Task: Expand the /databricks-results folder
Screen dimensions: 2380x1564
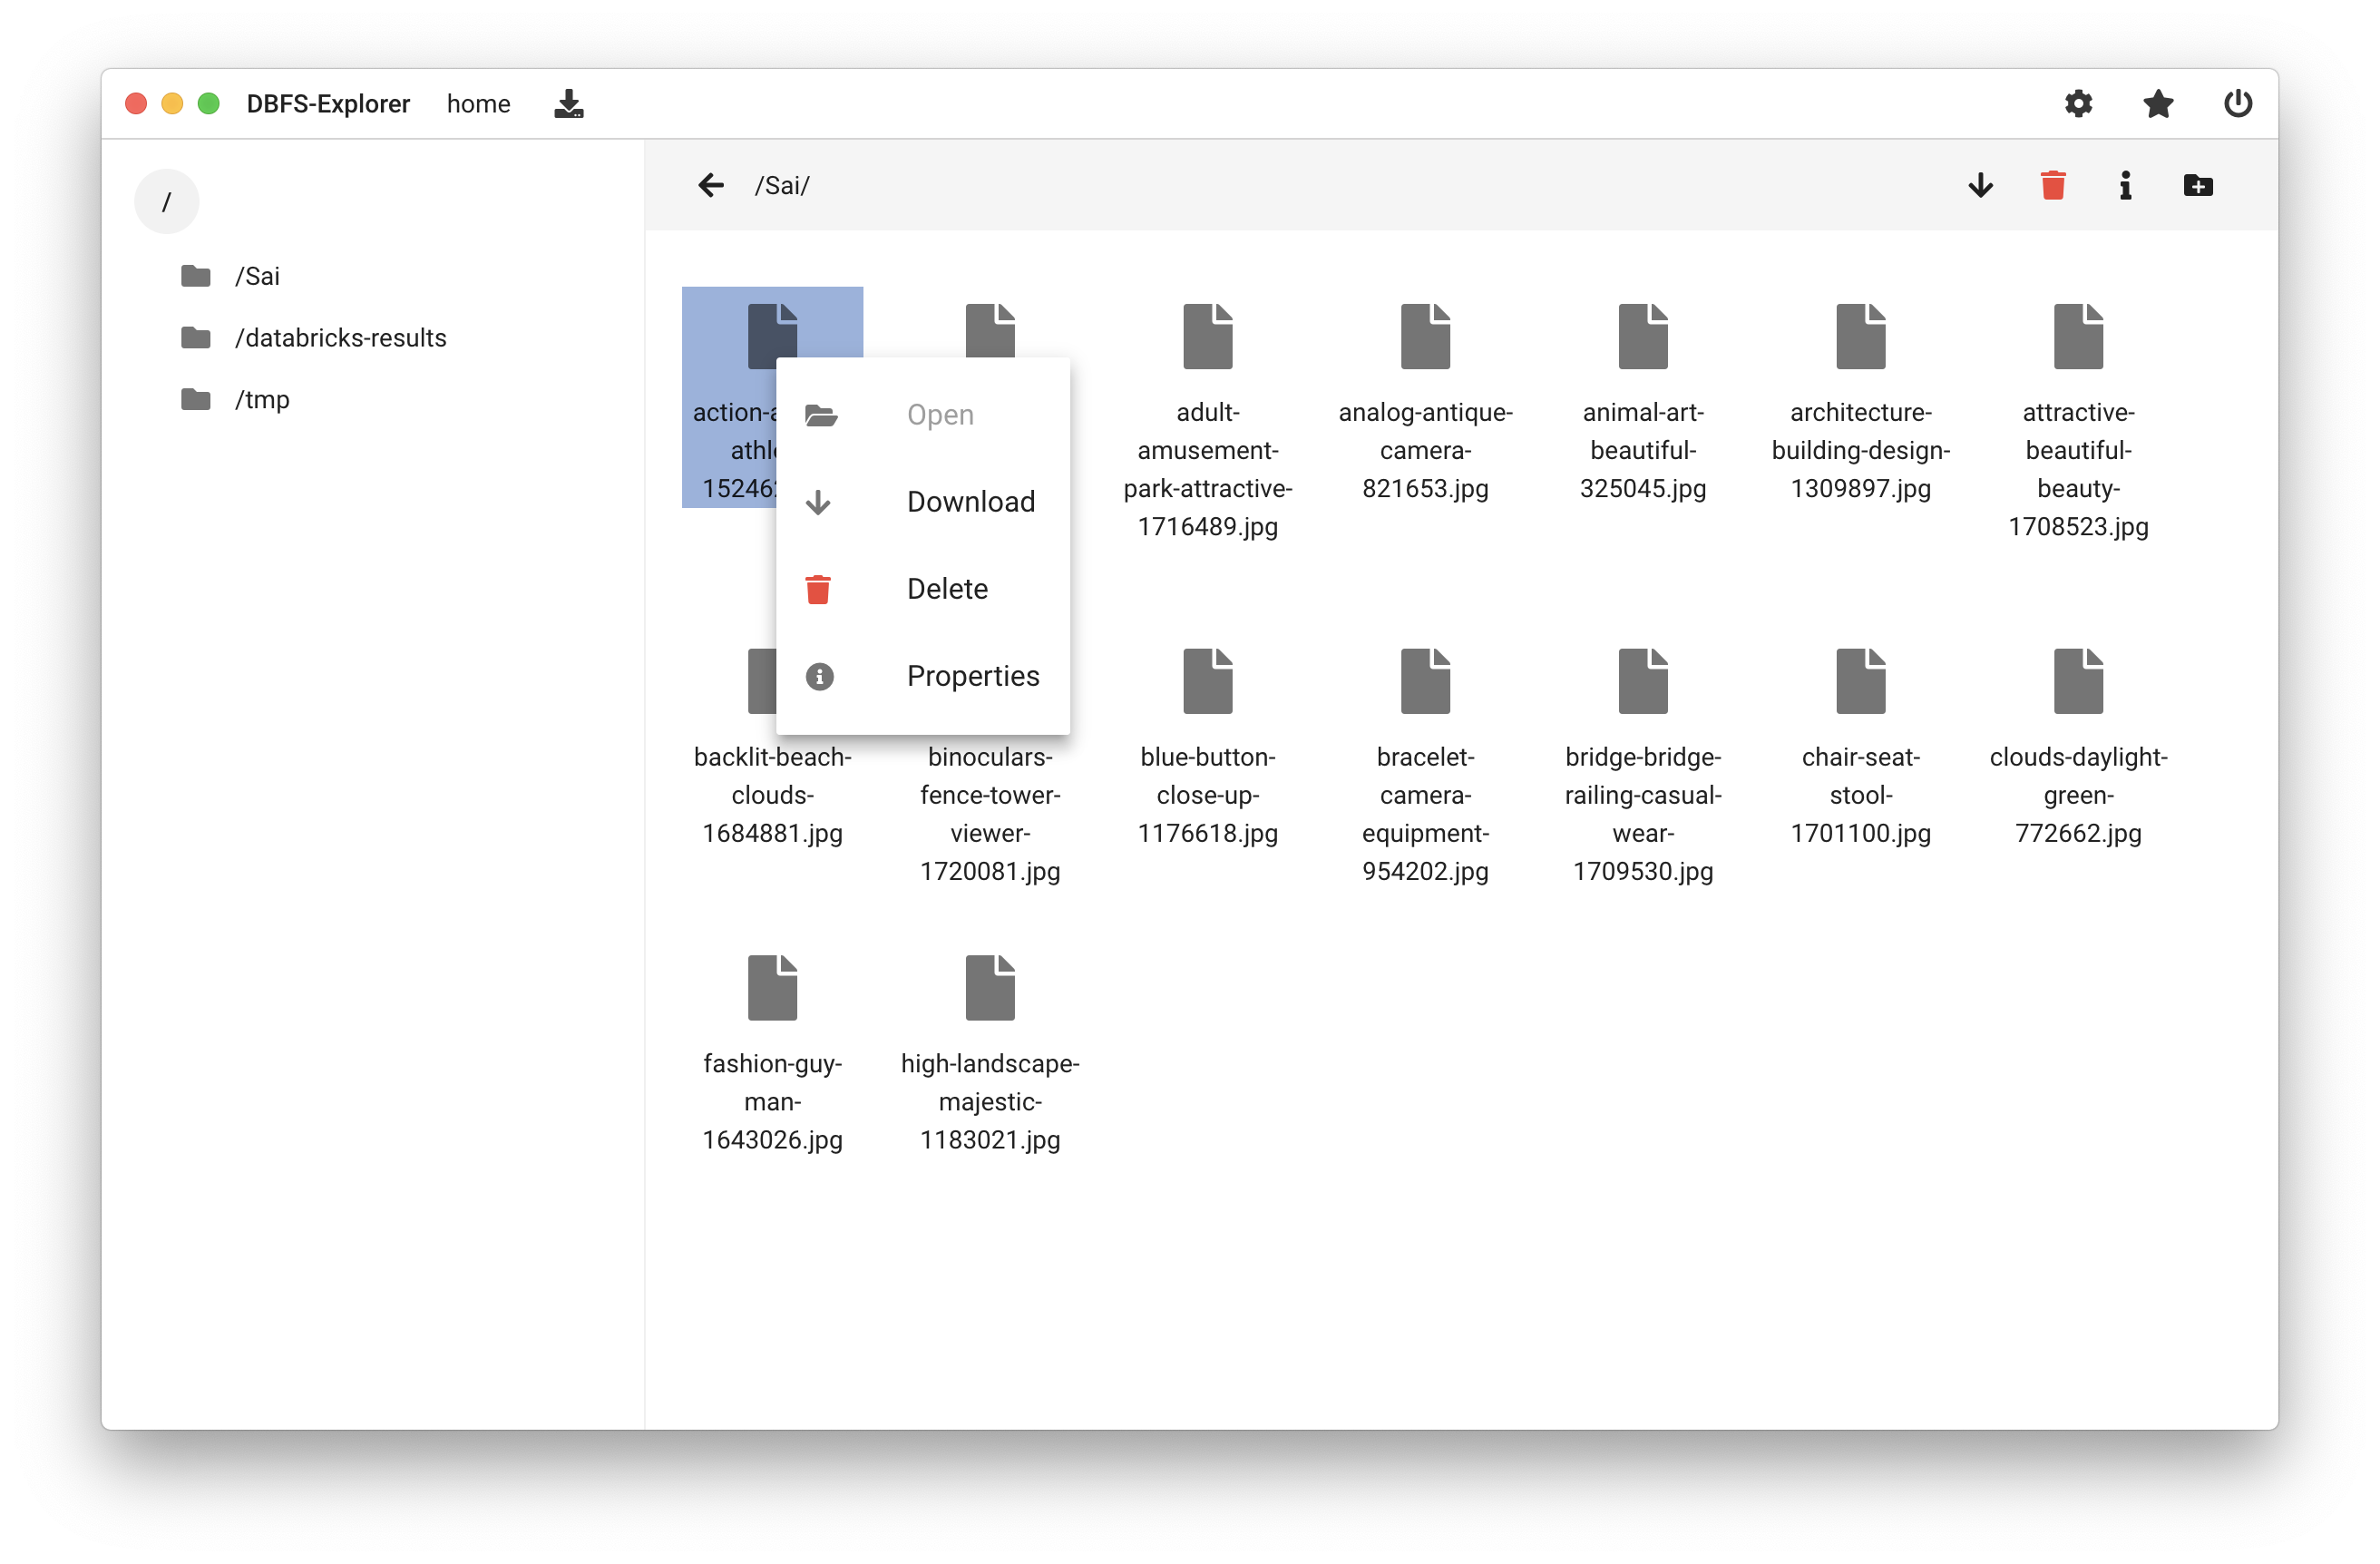Action: pos(342,335)
